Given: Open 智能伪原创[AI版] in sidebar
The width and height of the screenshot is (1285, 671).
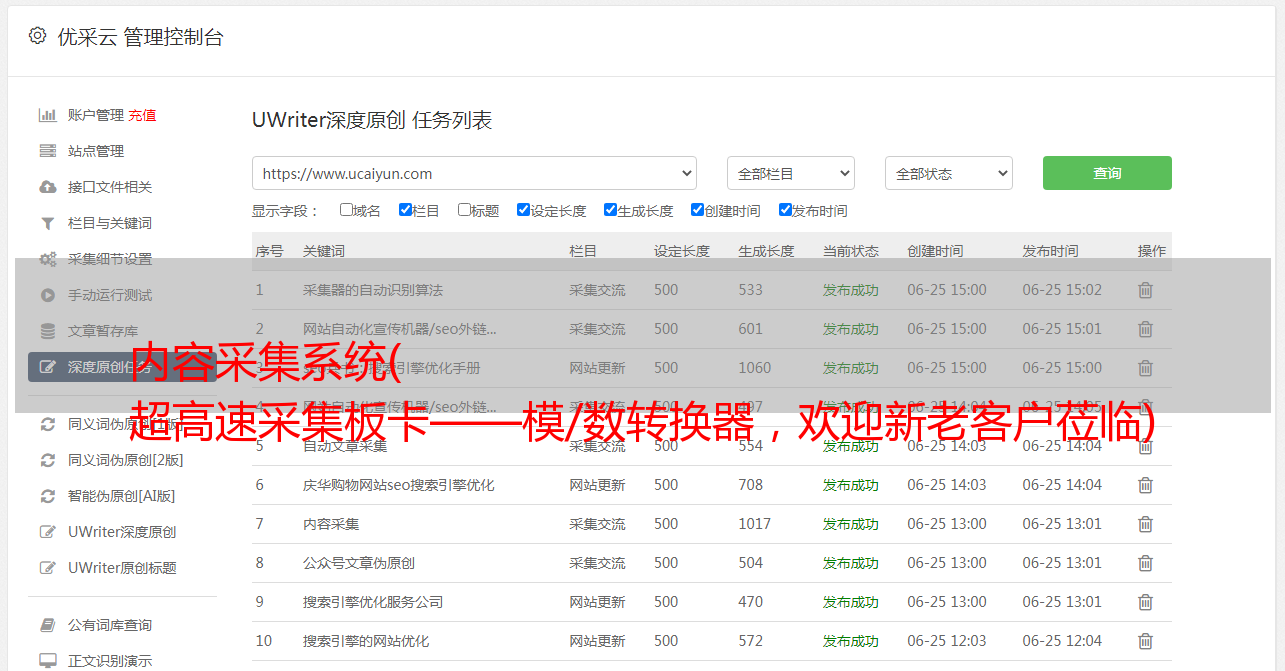Looking at the screenshot, I should [x=122, y=496].
